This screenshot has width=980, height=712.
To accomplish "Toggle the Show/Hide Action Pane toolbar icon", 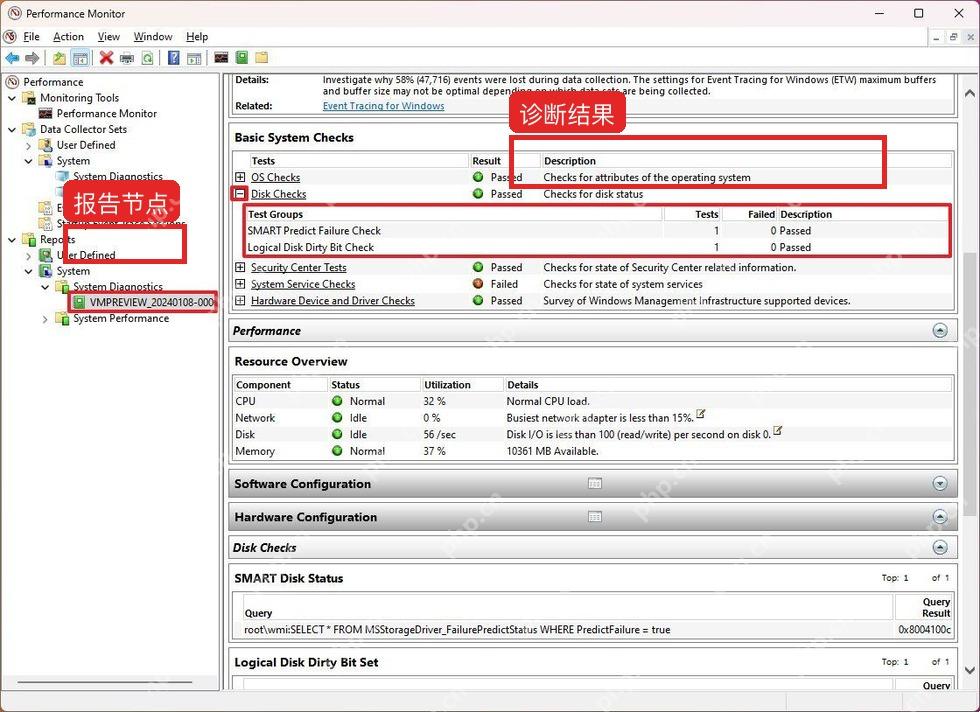I will point(194,58).
